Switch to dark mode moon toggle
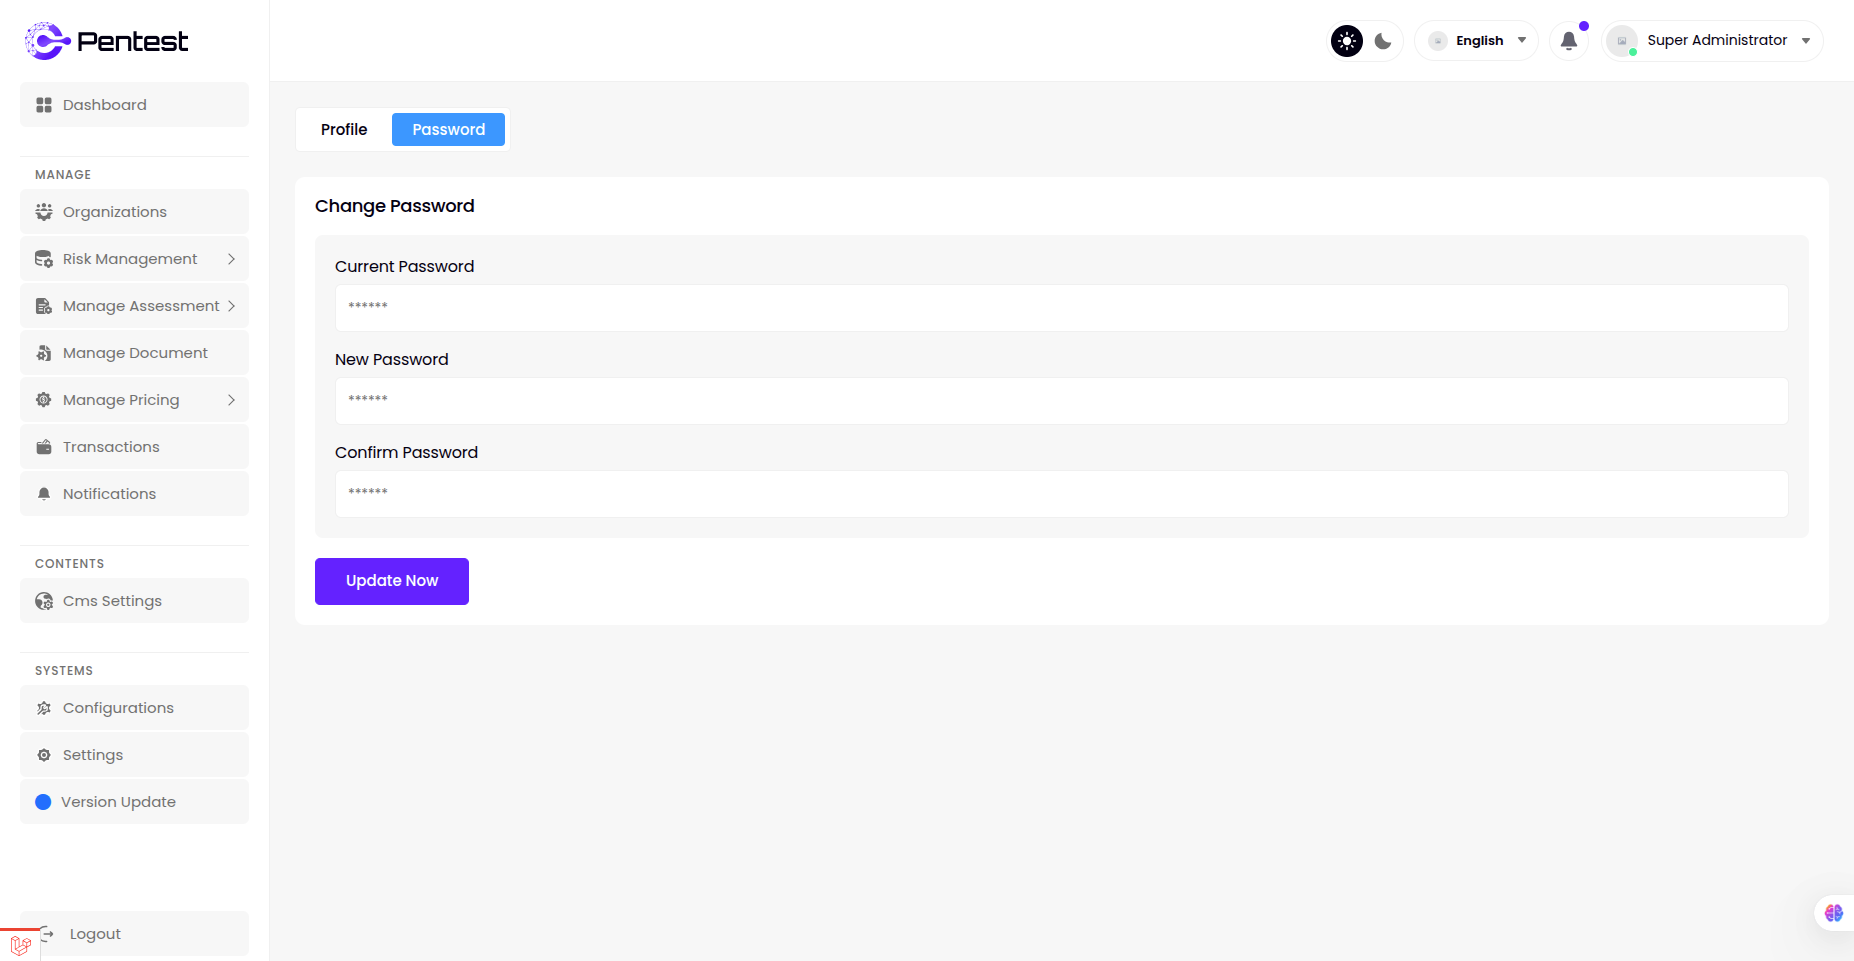 1383,41
